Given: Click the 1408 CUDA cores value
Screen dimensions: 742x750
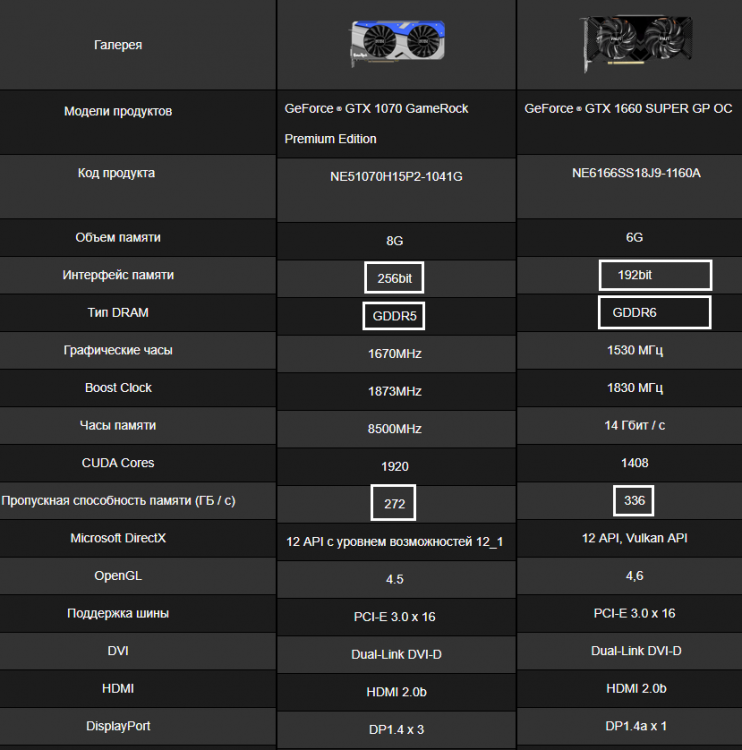Looking at the screenshot, I should (635, 463).
